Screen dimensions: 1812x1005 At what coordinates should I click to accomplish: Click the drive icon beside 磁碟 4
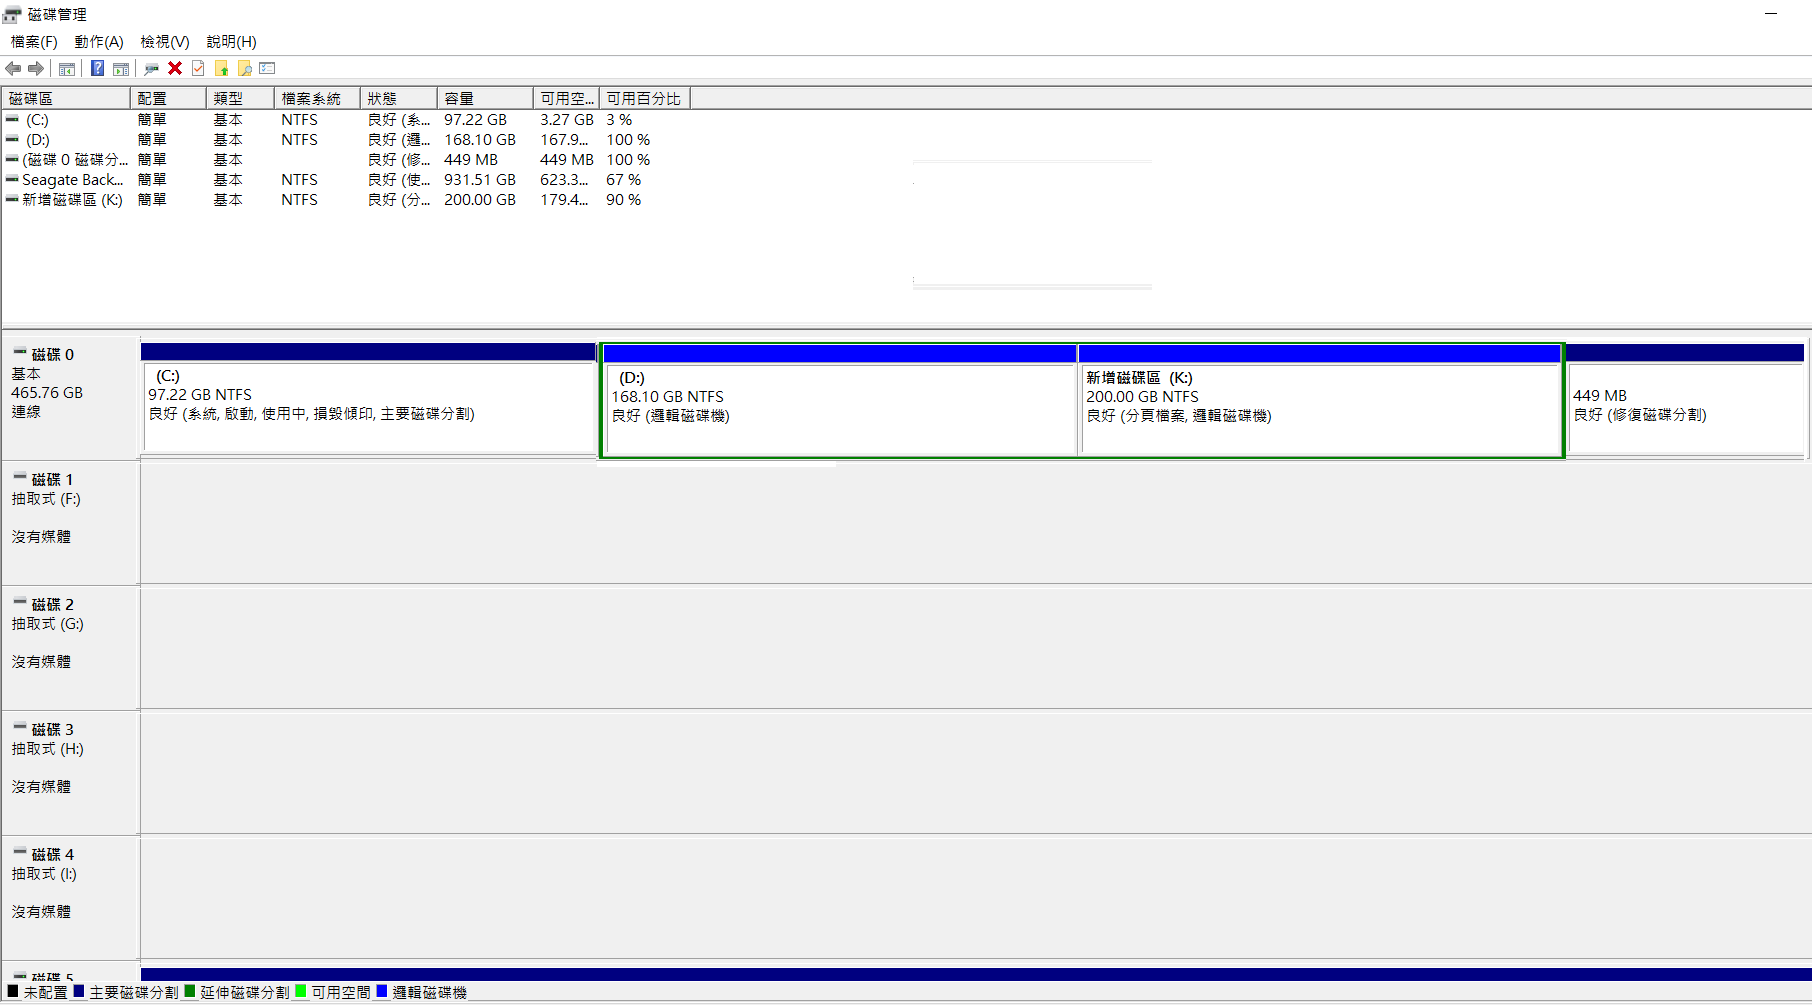coord(20,852)
